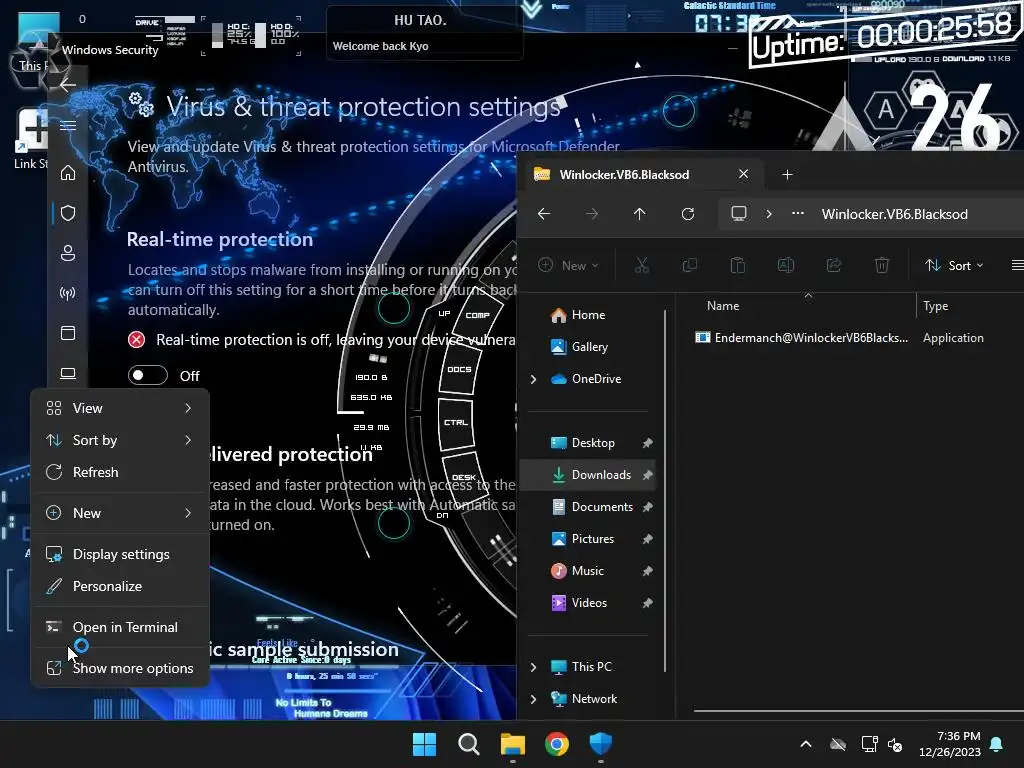The image size is (1024, 768).
Task: Open Device security laptop icon
Action: click(x=68, y=373)
